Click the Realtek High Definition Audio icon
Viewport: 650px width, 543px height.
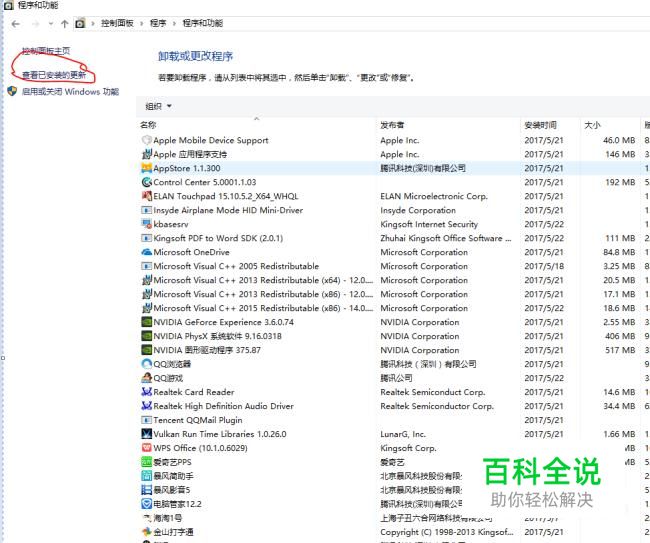click(146, 406)
